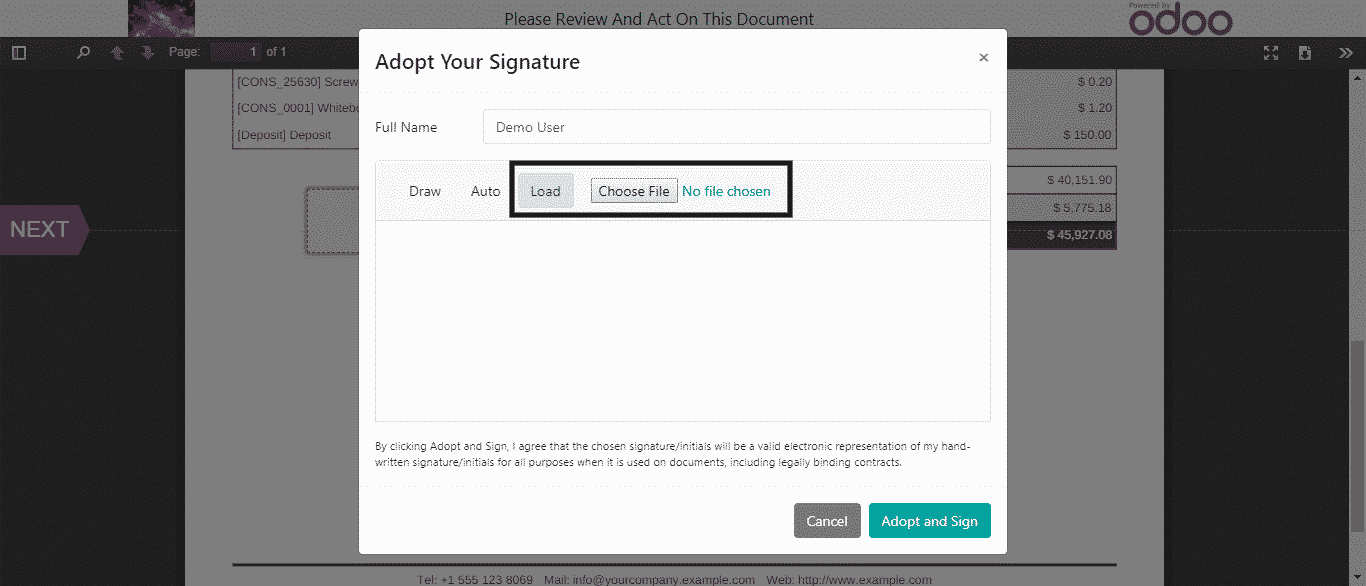Go to previous page arrow
The height and width of the screenshot is (586, 1366).
[x=117, y=52]
